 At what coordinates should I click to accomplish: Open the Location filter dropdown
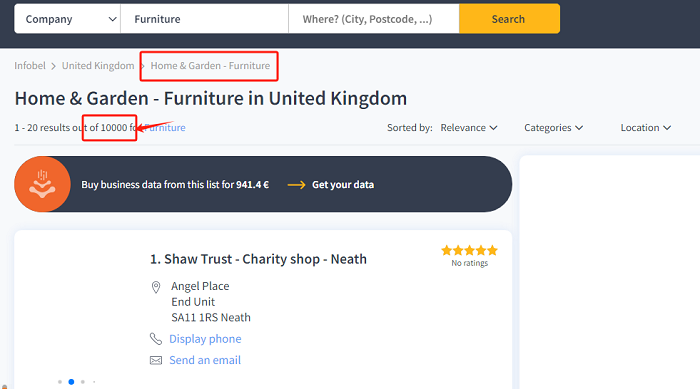coord(646,128)
